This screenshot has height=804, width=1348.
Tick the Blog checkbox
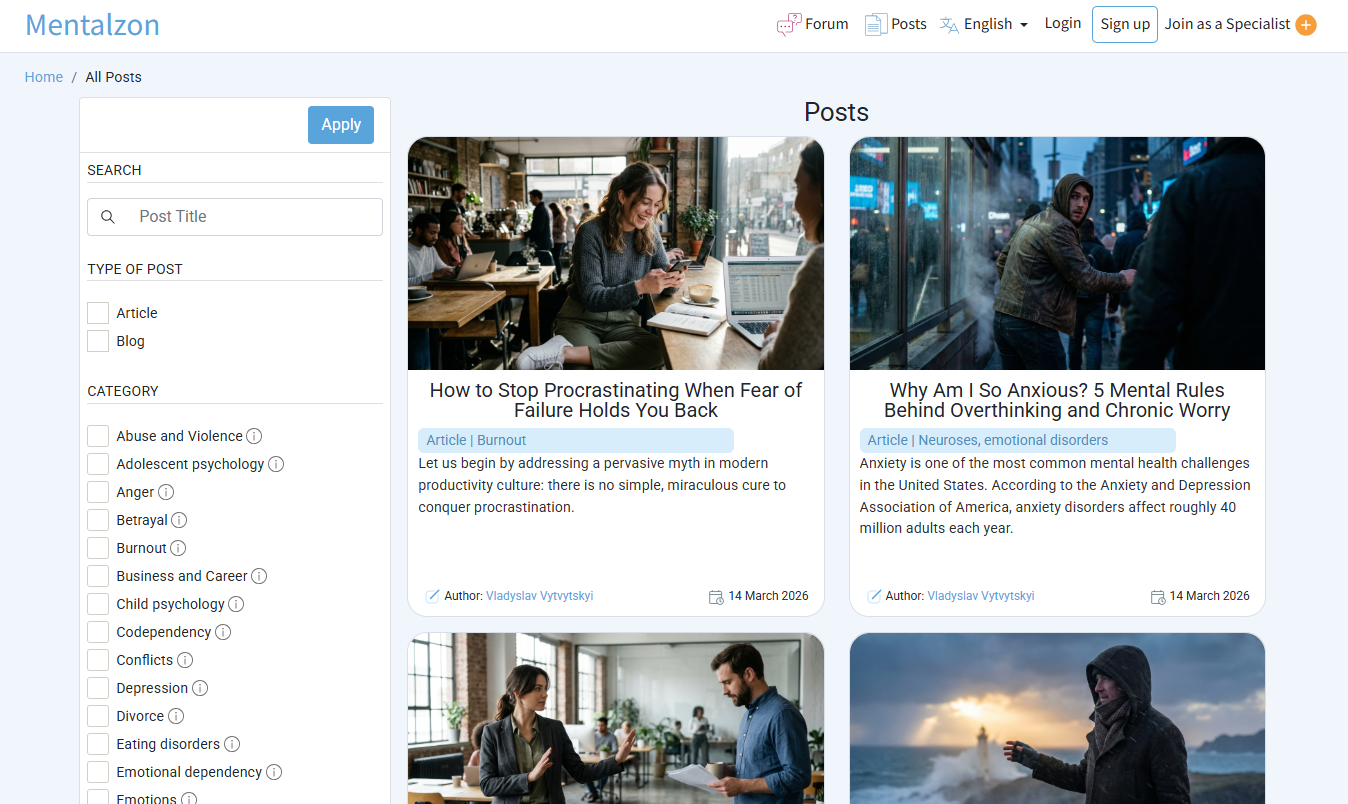click(98, 341)
